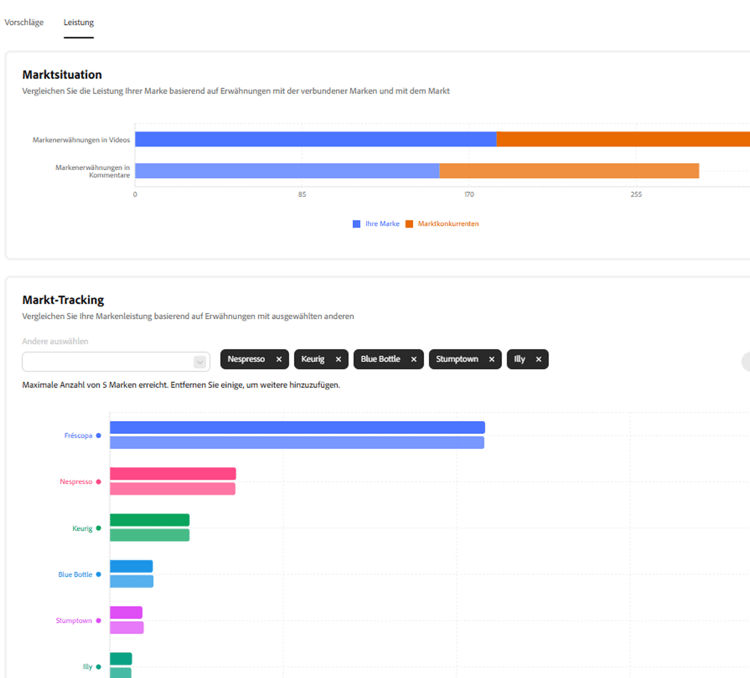This screenshot has width=750, height=678.
Task: Toggle the Marktkonkurrenten legend entry
Action: [442, 224]
